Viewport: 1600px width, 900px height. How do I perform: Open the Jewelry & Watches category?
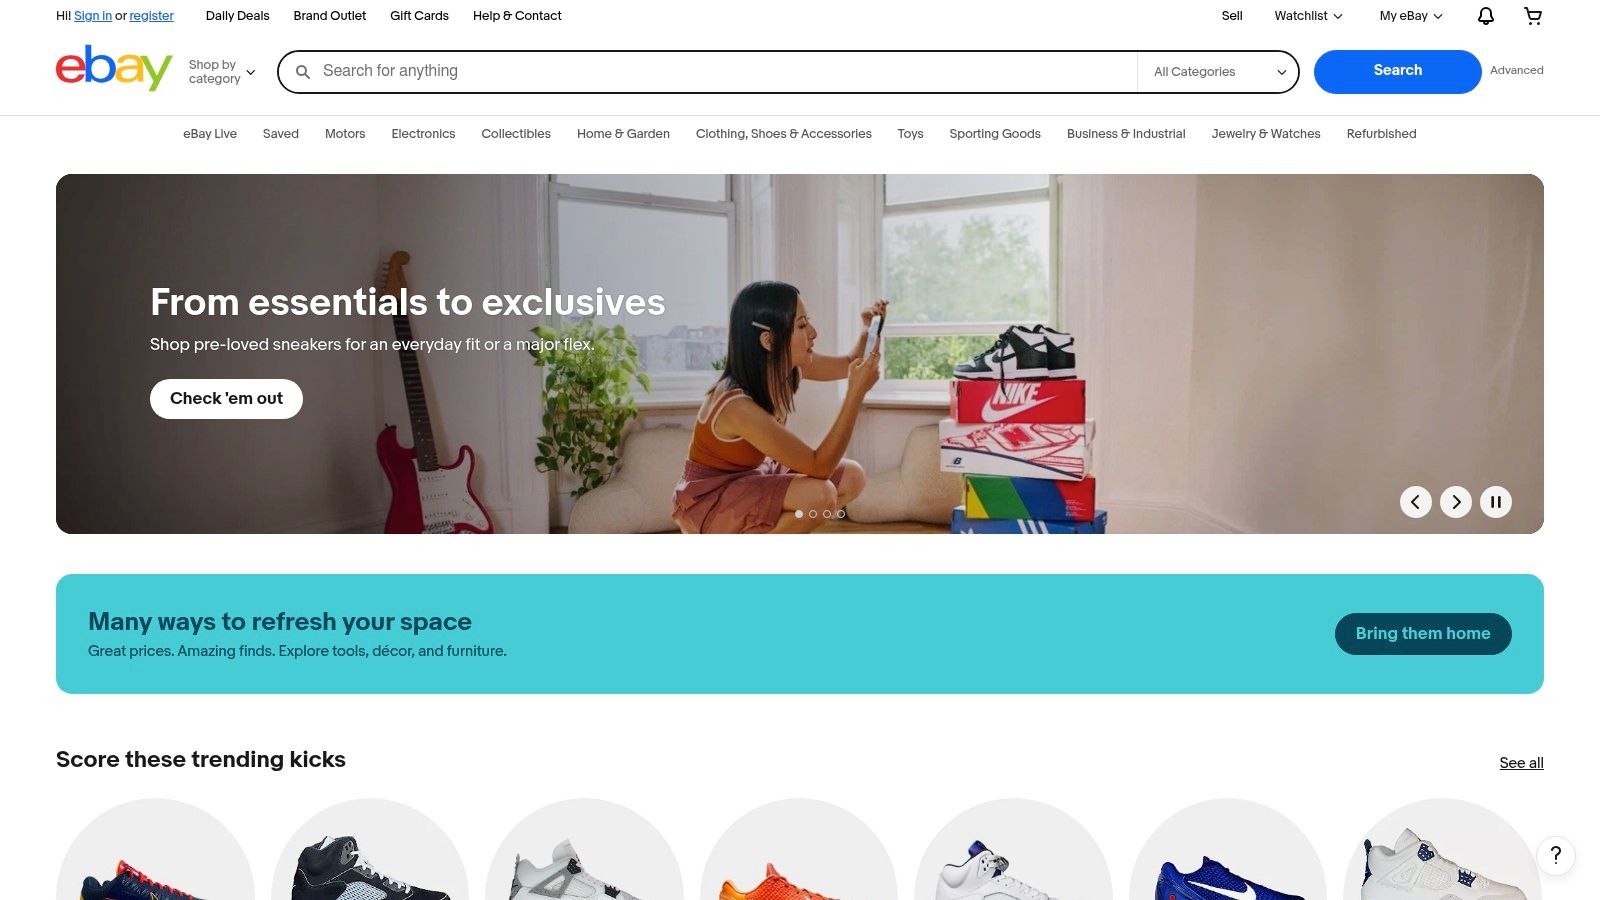pyautogui.click(x=1266, y=134)
